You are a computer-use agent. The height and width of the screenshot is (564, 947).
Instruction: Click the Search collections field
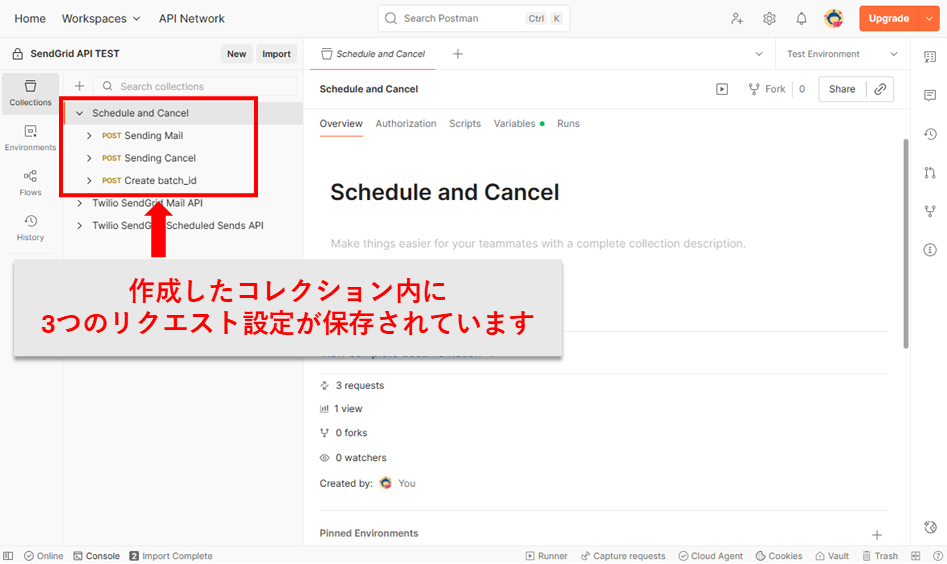point(194,86)
